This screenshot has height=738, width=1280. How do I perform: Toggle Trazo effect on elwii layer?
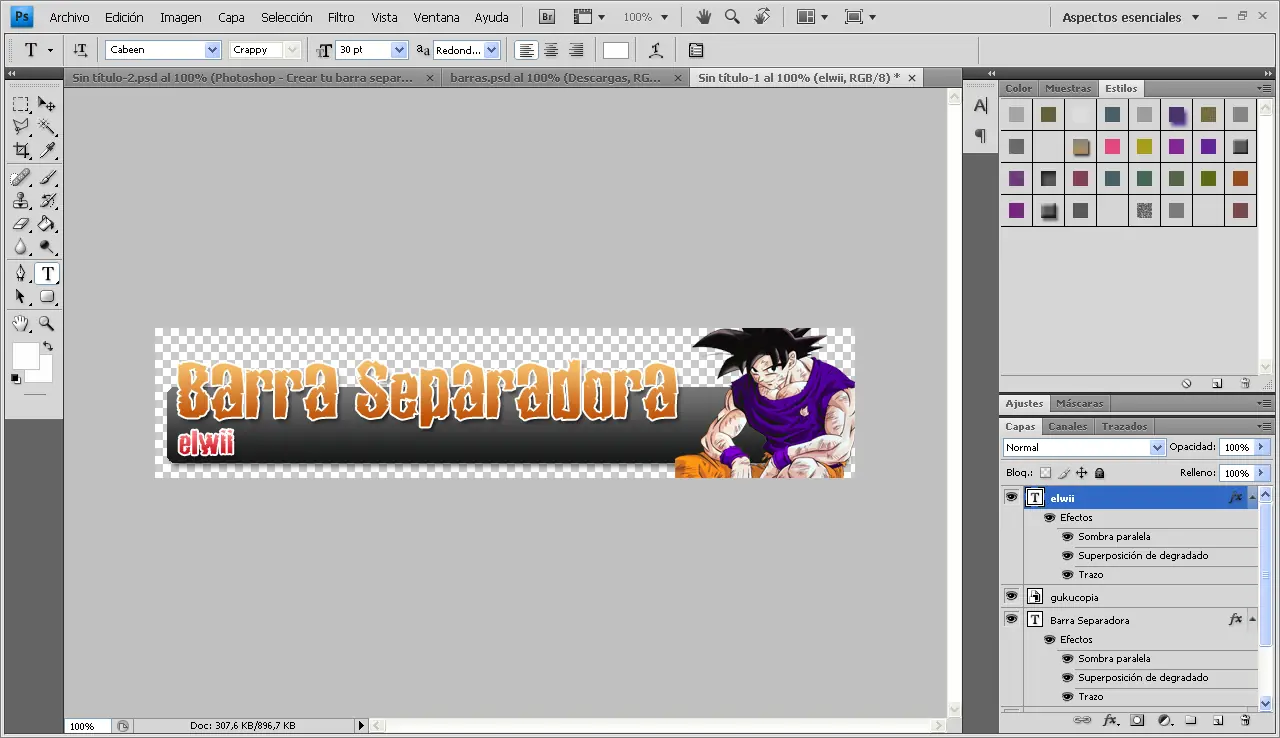tap(1067, 575)
